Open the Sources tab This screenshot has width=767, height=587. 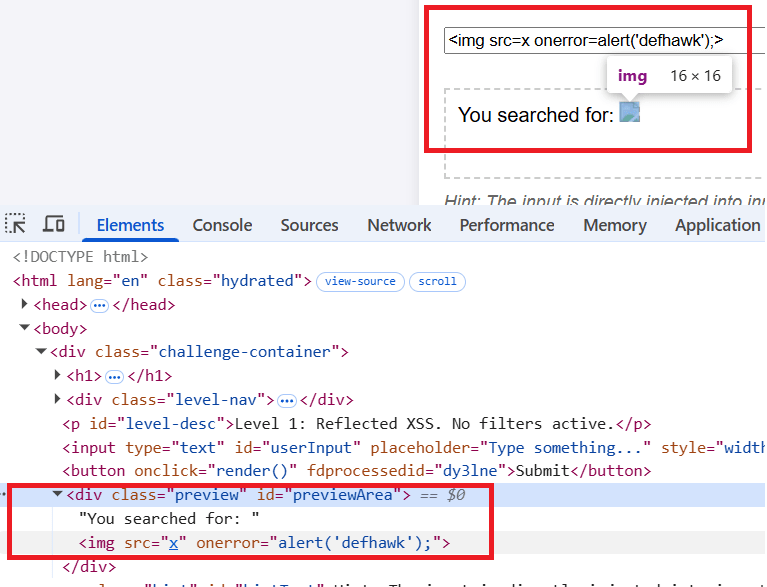[309, 225]
